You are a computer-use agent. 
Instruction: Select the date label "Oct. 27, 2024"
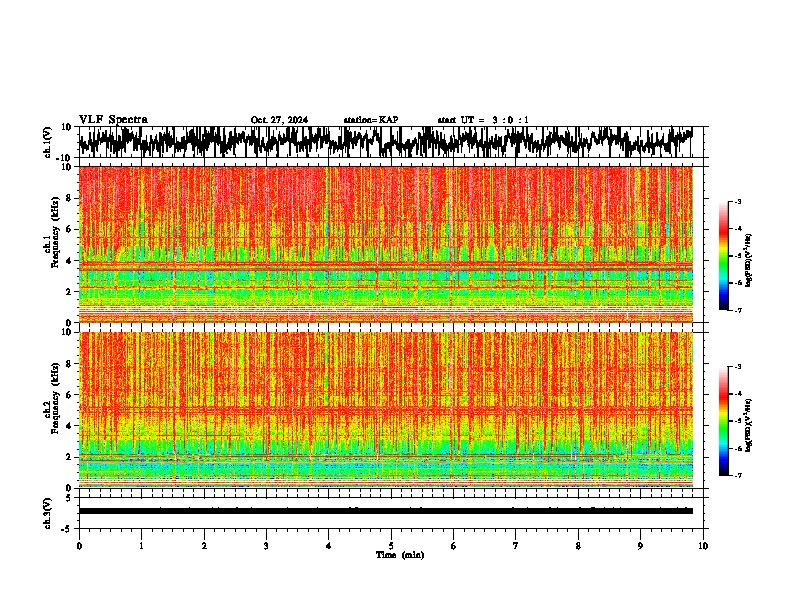coord(279,120)
